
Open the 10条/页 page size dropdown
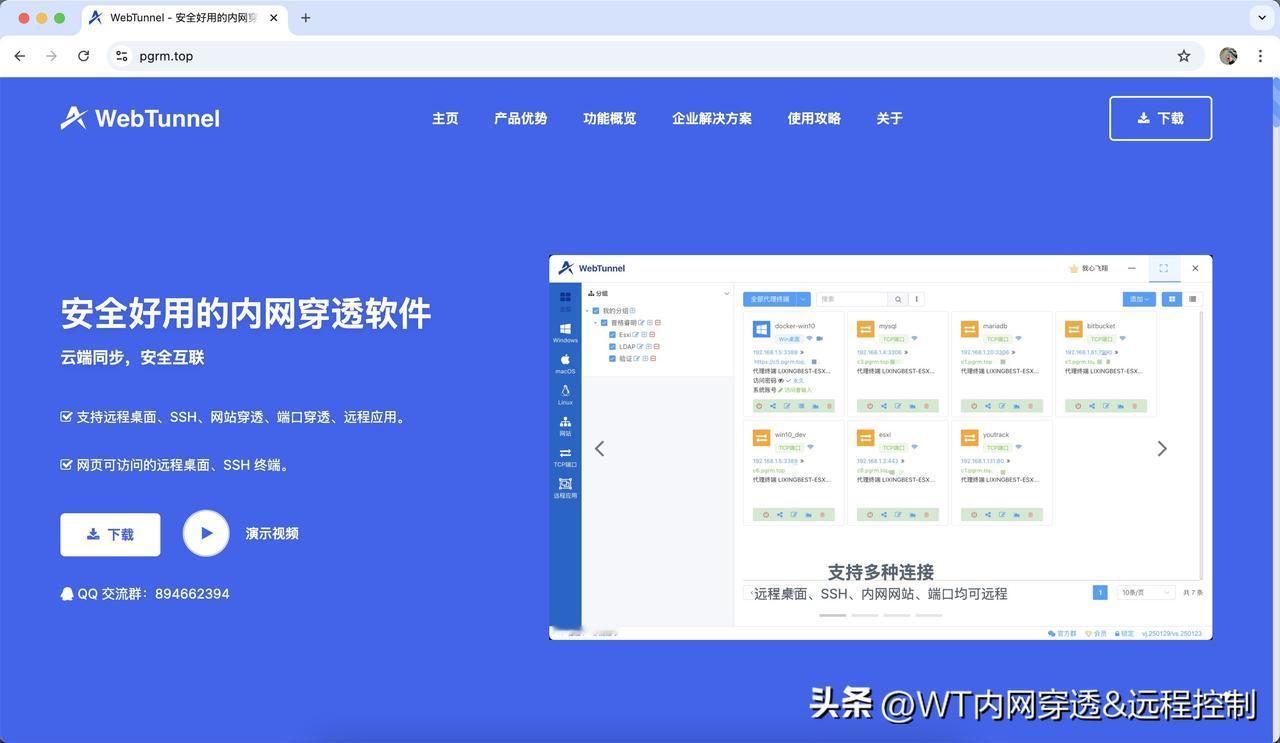1146,593
